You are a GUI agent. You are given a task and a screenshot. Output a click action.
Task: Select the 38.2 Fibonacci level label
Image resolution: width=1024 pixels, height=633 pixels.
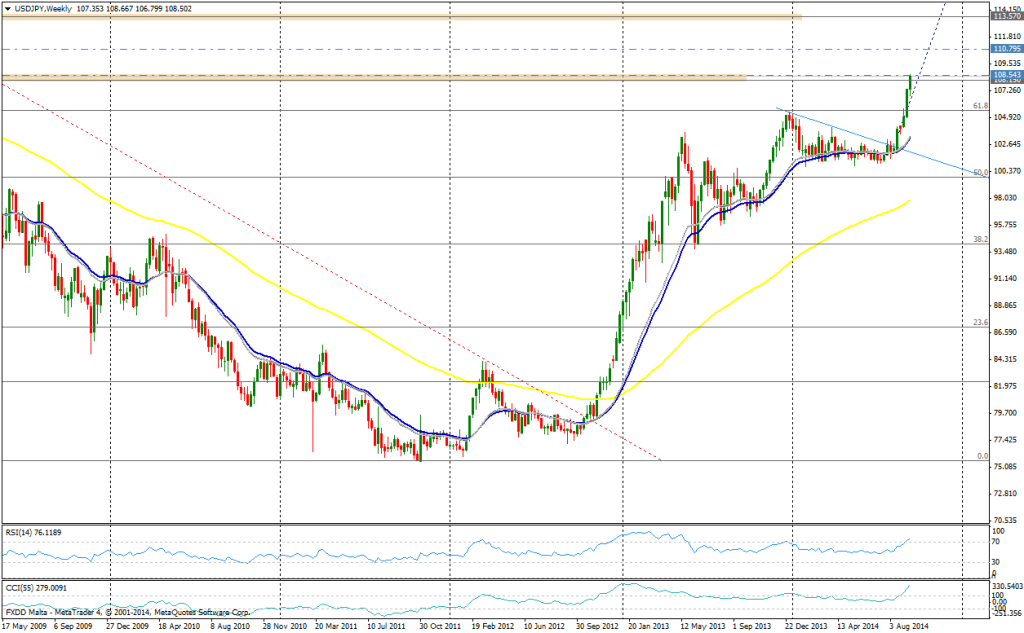(x=980, y=239)
